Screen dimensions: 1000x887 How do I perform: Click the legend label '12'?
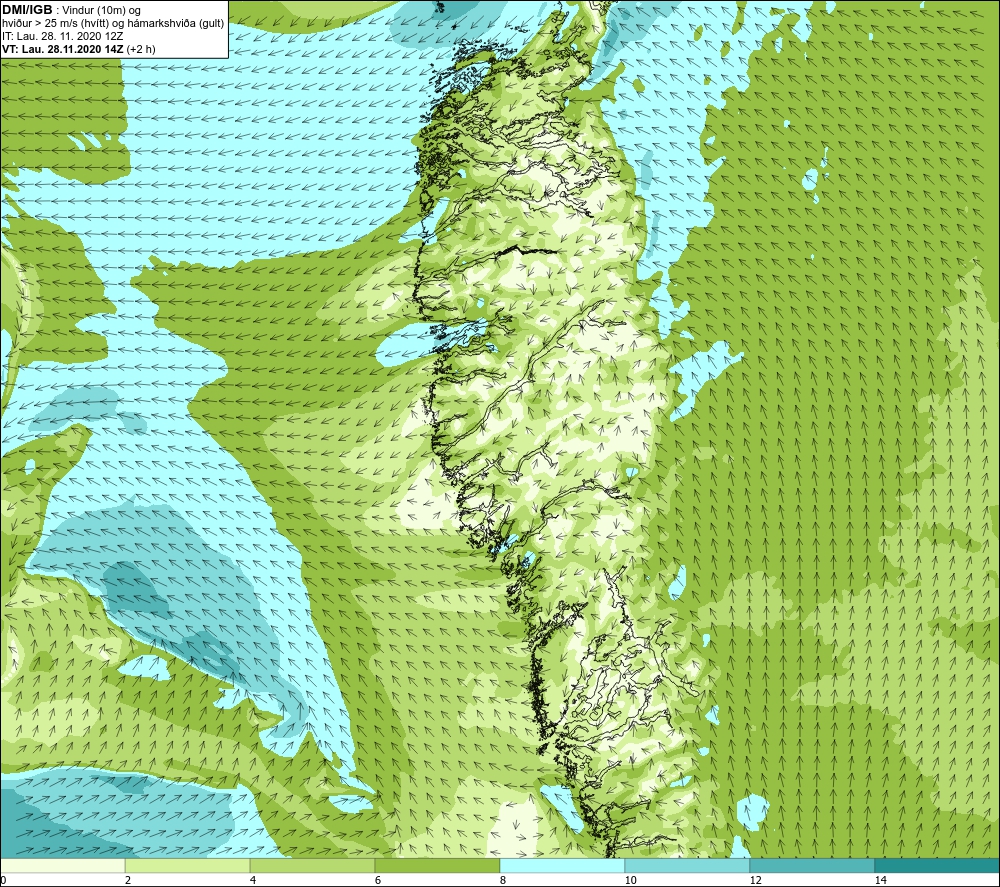(x=755, y=881)
